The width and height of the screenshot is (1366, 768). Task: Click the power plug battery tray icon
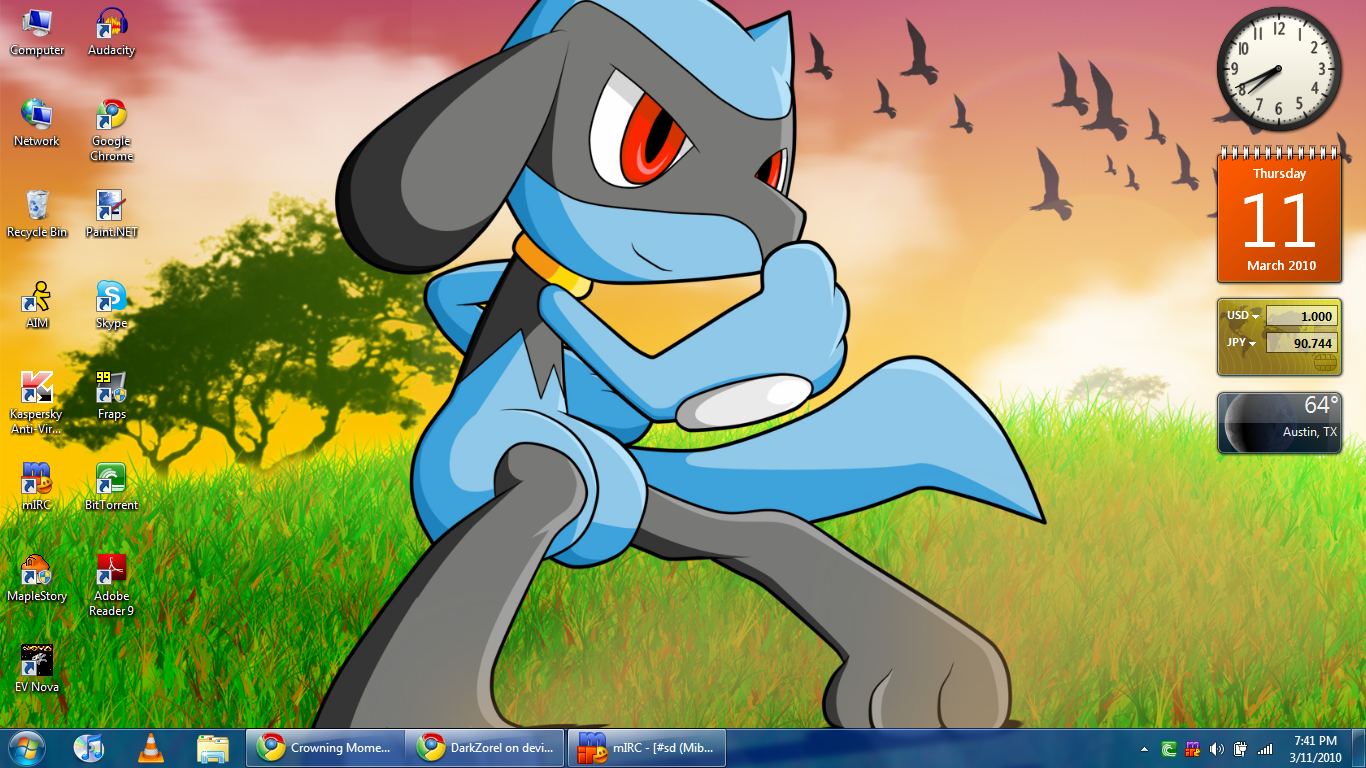point(1240,748)
